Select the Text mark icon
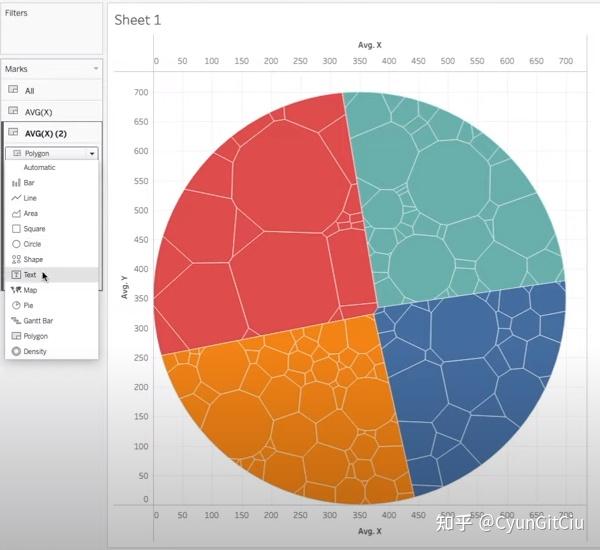This screenshot has width=600, height=550. [x=16, y=274]
